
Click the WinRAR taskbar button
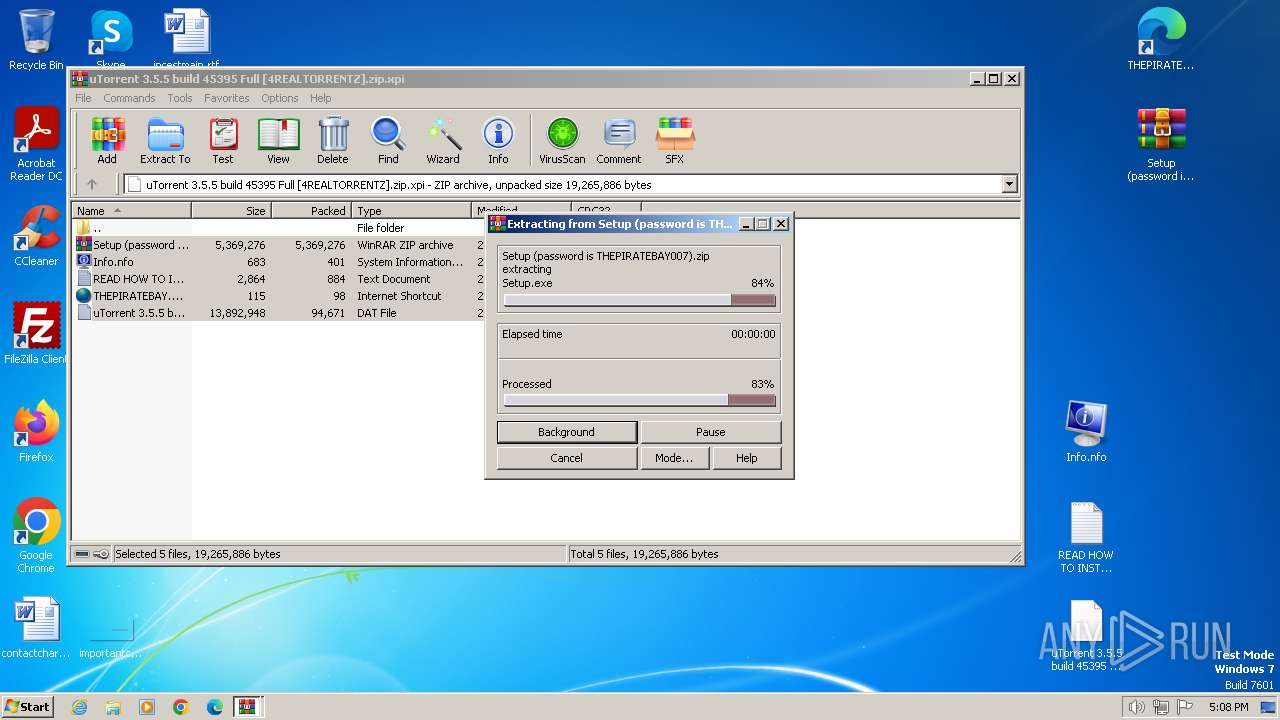pos(247,707)
